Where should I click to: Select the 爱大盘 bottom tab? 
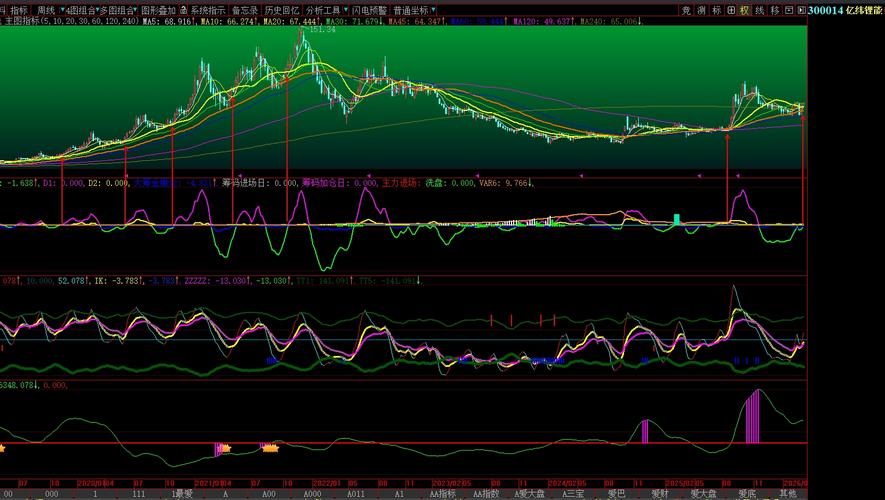point(703,494)
